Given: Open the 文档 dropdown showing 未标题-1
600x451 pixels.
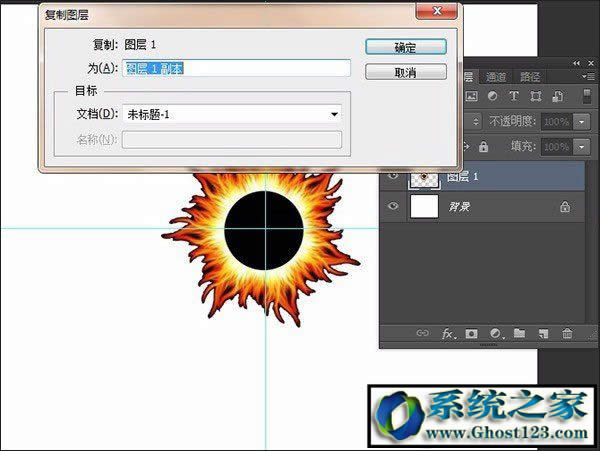Looking at the screenshot, I should point(231,114).
